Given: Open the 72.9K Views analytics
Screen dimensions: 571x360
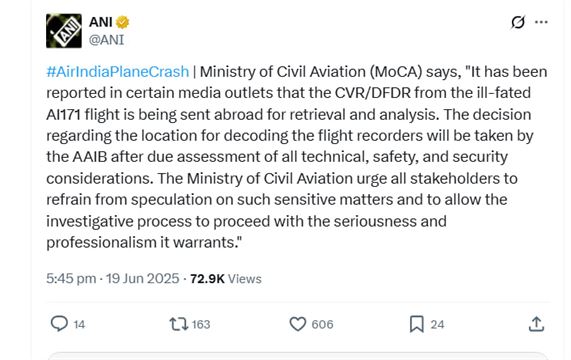Looking at the screenshot, I should pos(226,279).
